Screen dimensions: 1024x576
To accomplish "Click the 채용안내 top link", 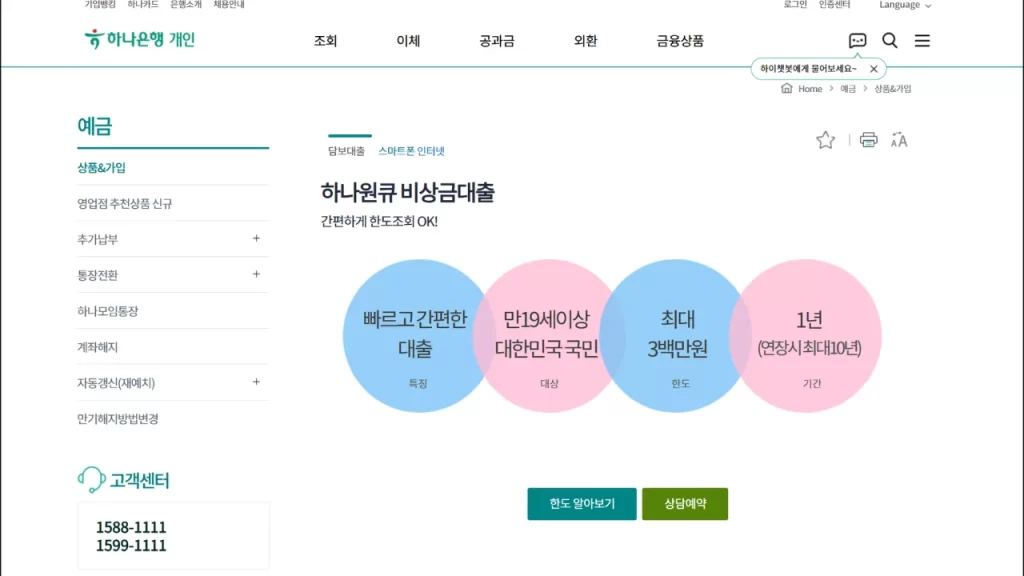I will tap(229, 5).
